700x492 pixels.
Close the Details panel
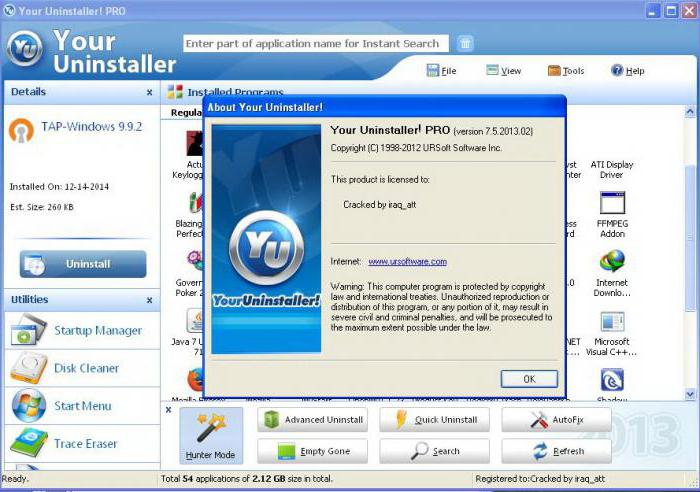coord(150,92)
